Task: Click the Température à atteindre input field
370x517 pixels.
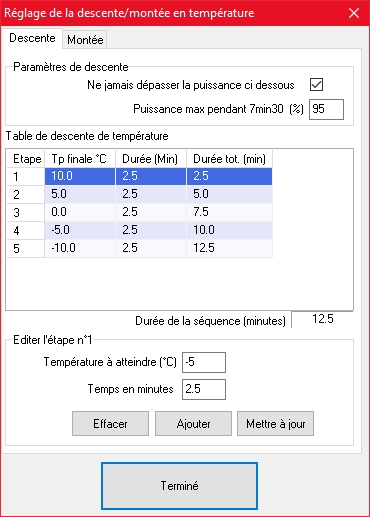Action: 204,362
